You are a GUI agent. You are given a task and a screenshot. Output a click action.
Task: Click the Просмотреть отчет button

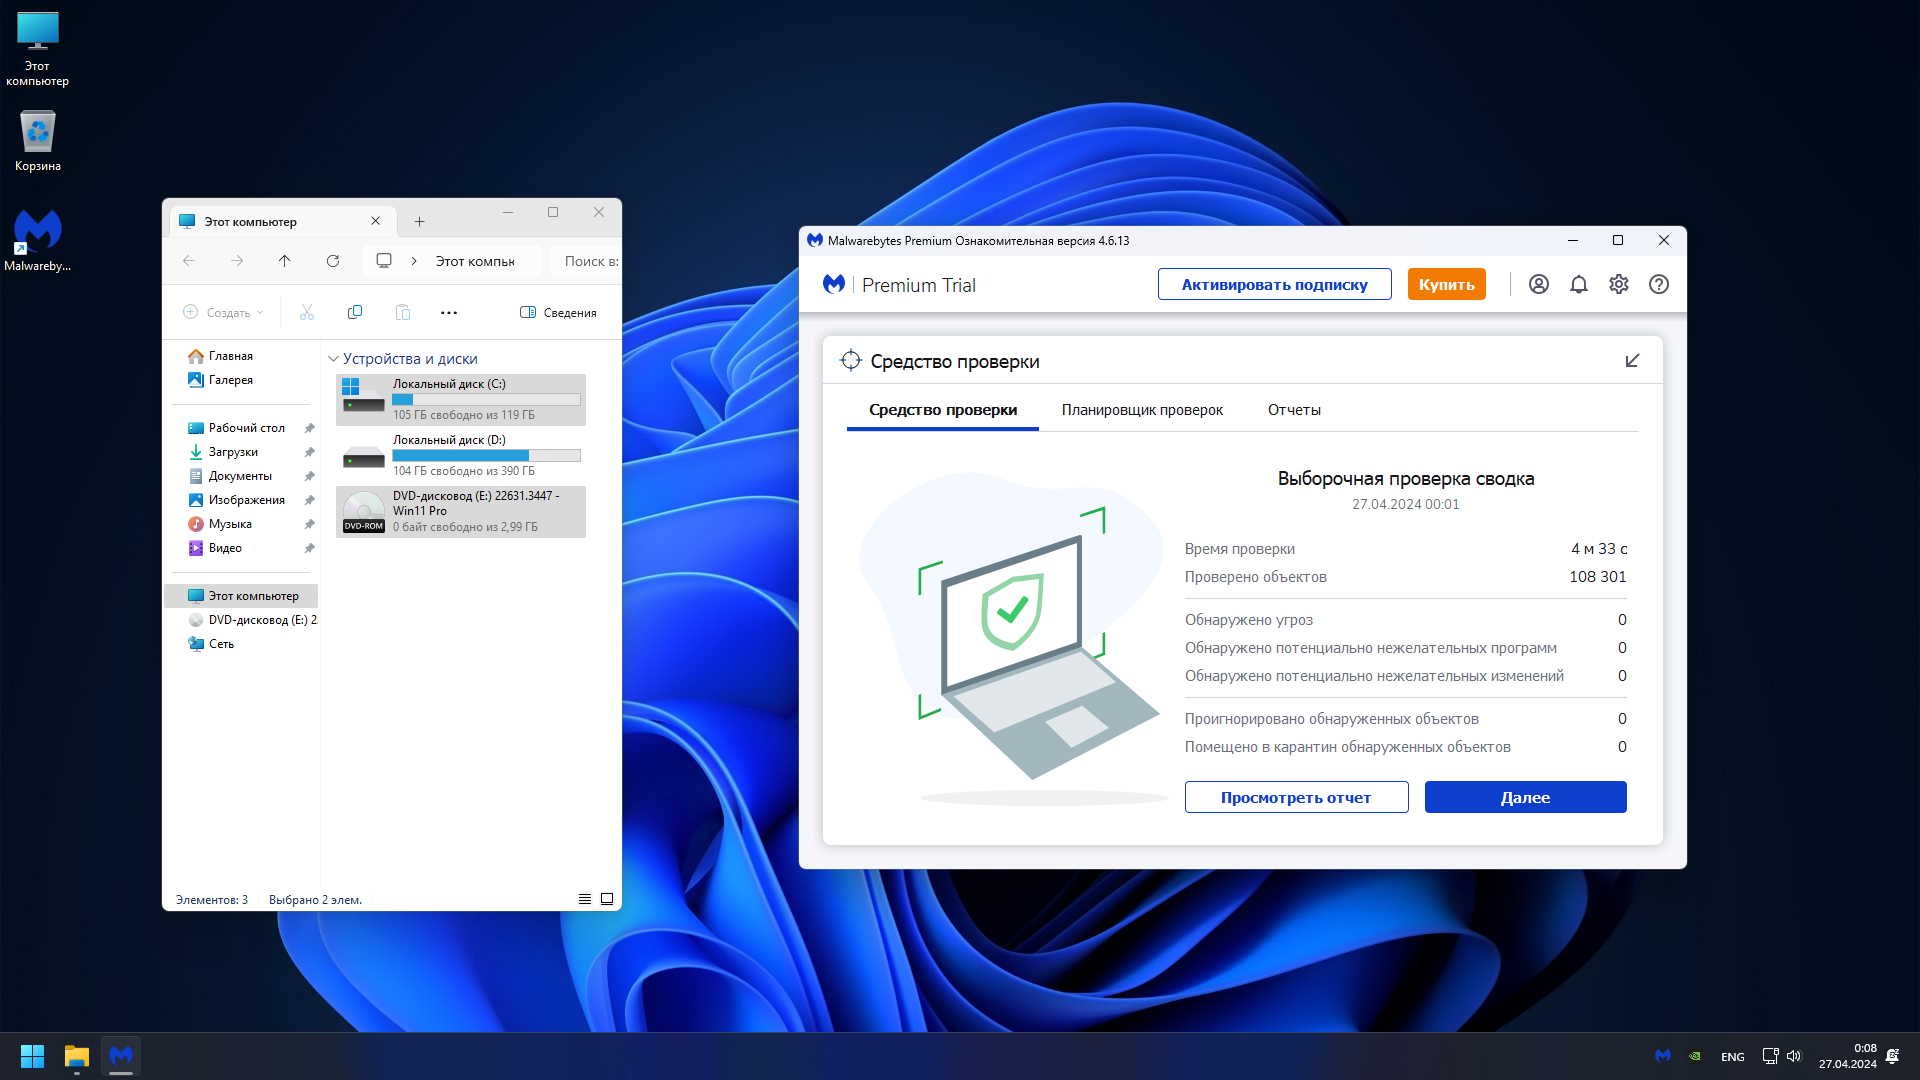(x=1296, y=797)
